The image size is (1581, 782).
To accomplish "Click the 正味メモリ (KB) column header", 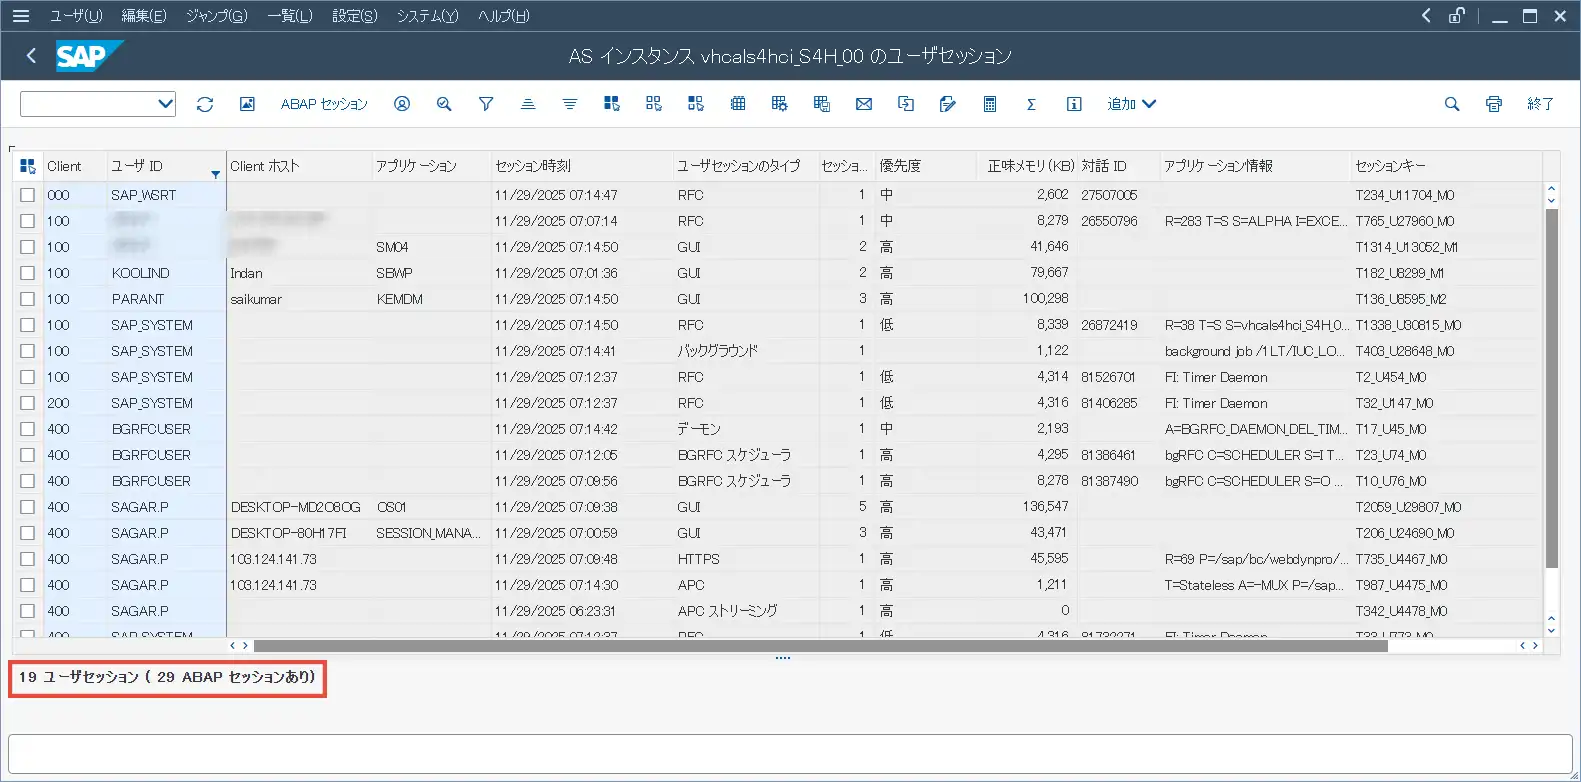I will [1026, 166].
